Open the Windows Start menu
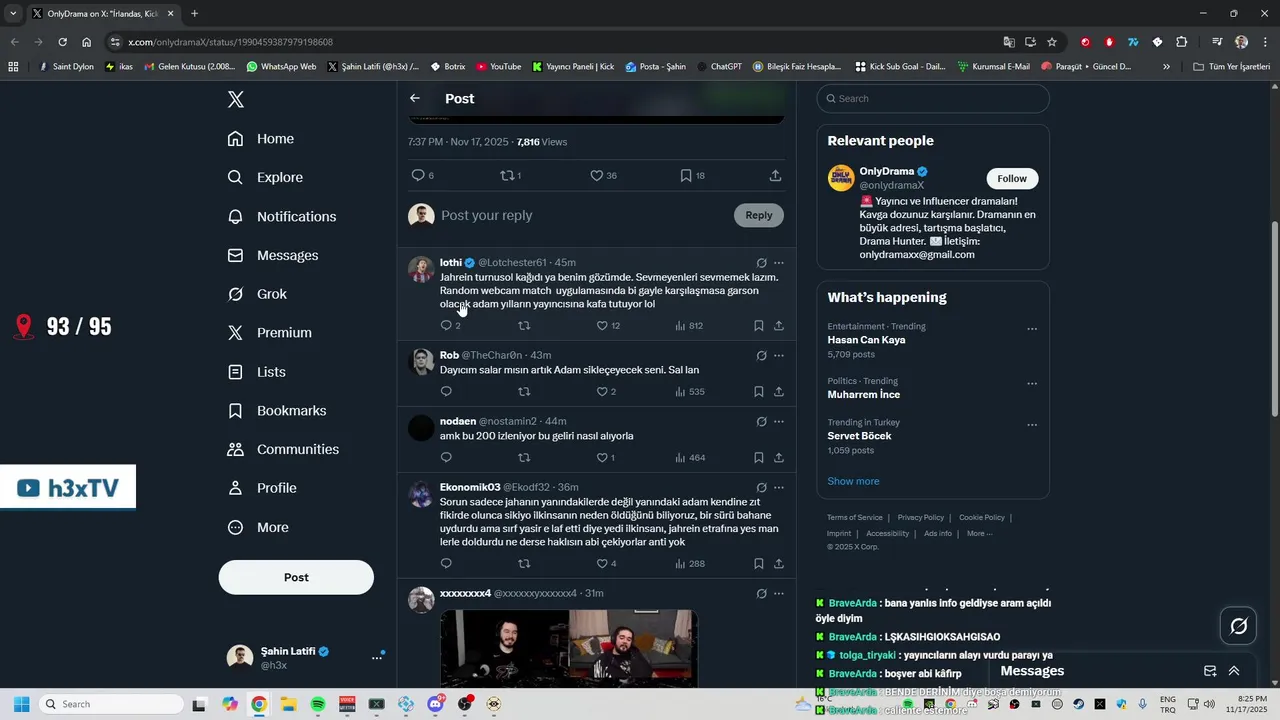 coord(21,704)
